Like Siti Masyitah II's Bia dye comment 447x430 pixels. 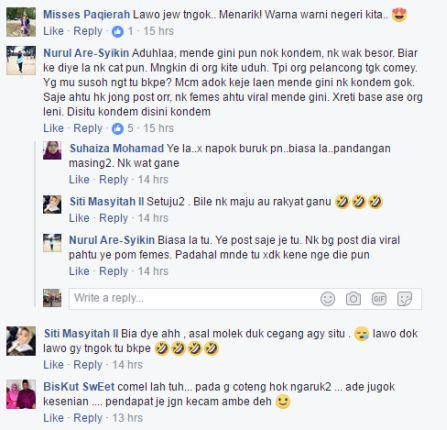(x=53, y=365)
